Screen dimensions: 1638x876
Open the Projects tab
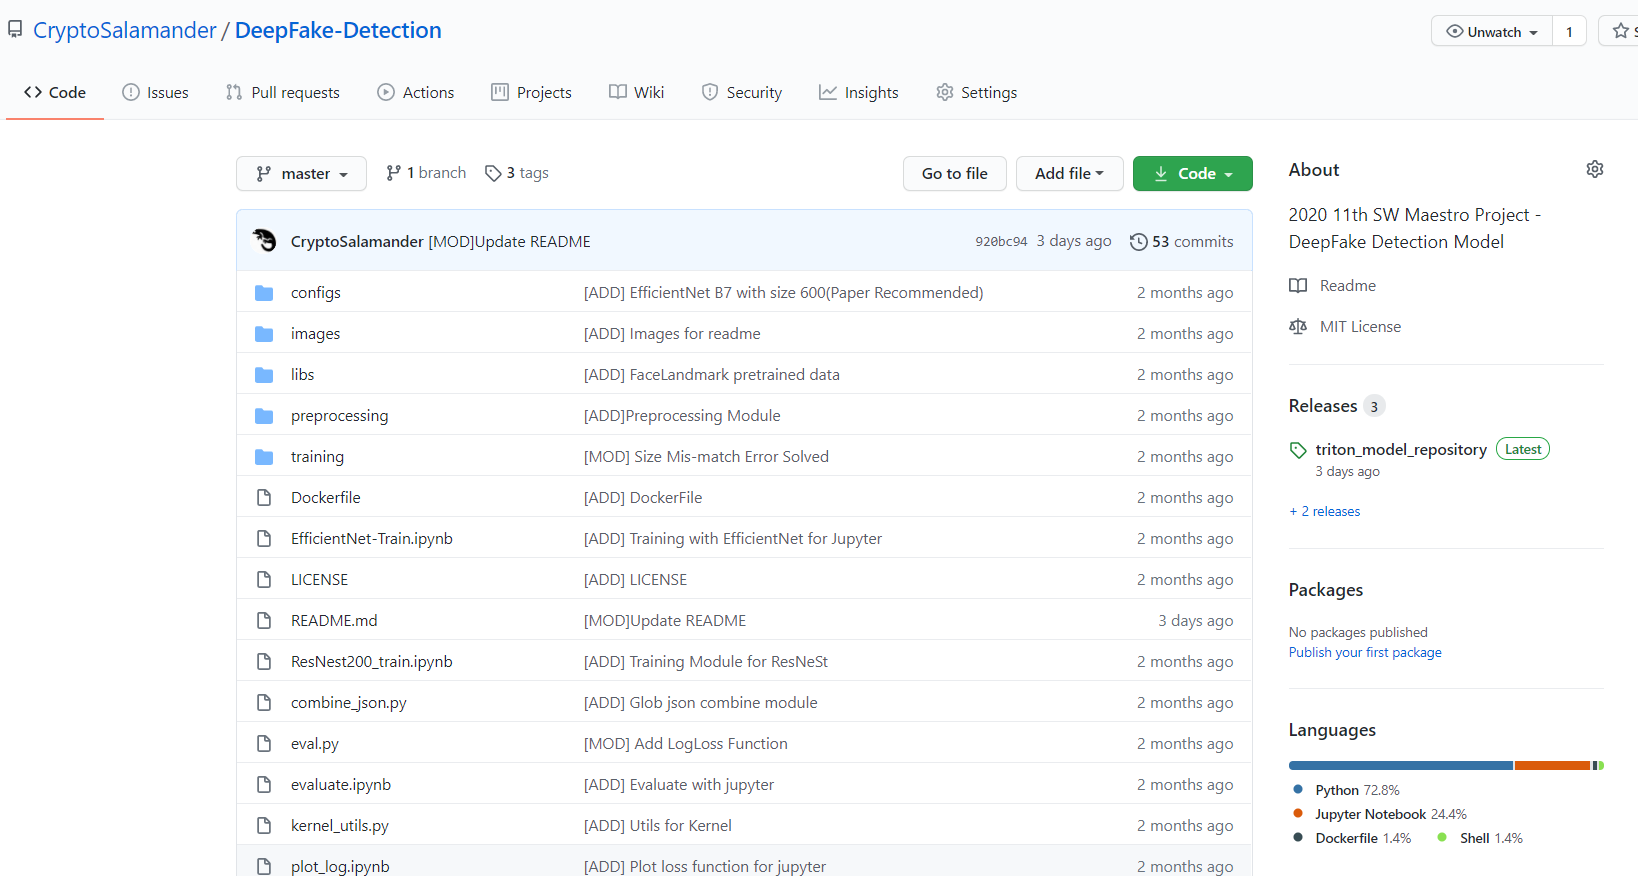click(532, 92)
